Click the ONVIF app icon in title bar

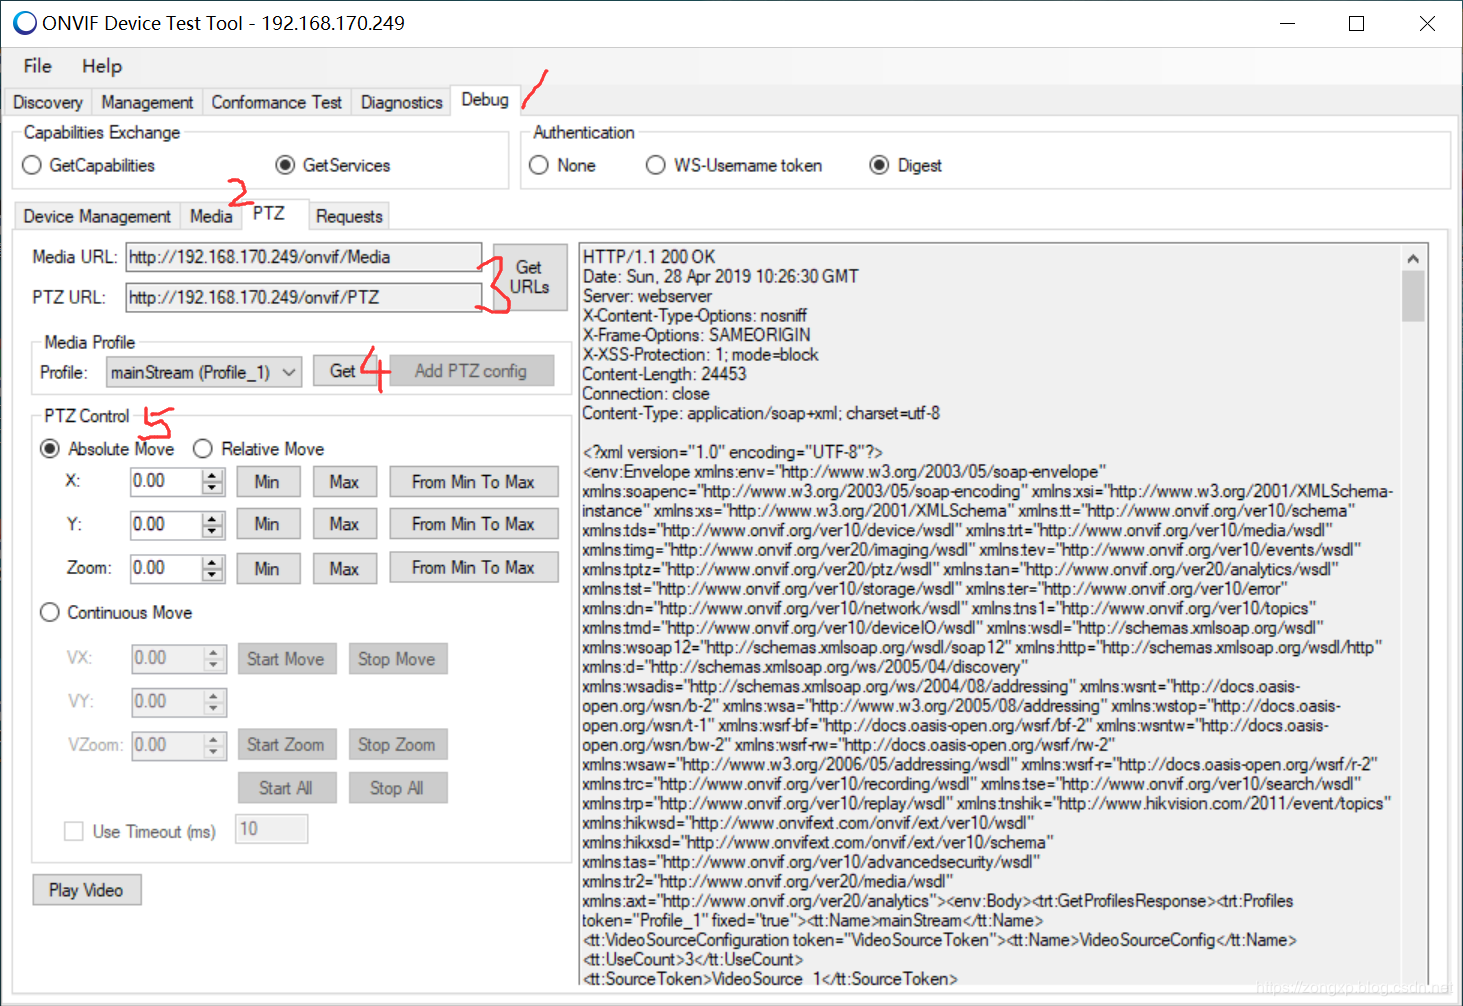24,23
